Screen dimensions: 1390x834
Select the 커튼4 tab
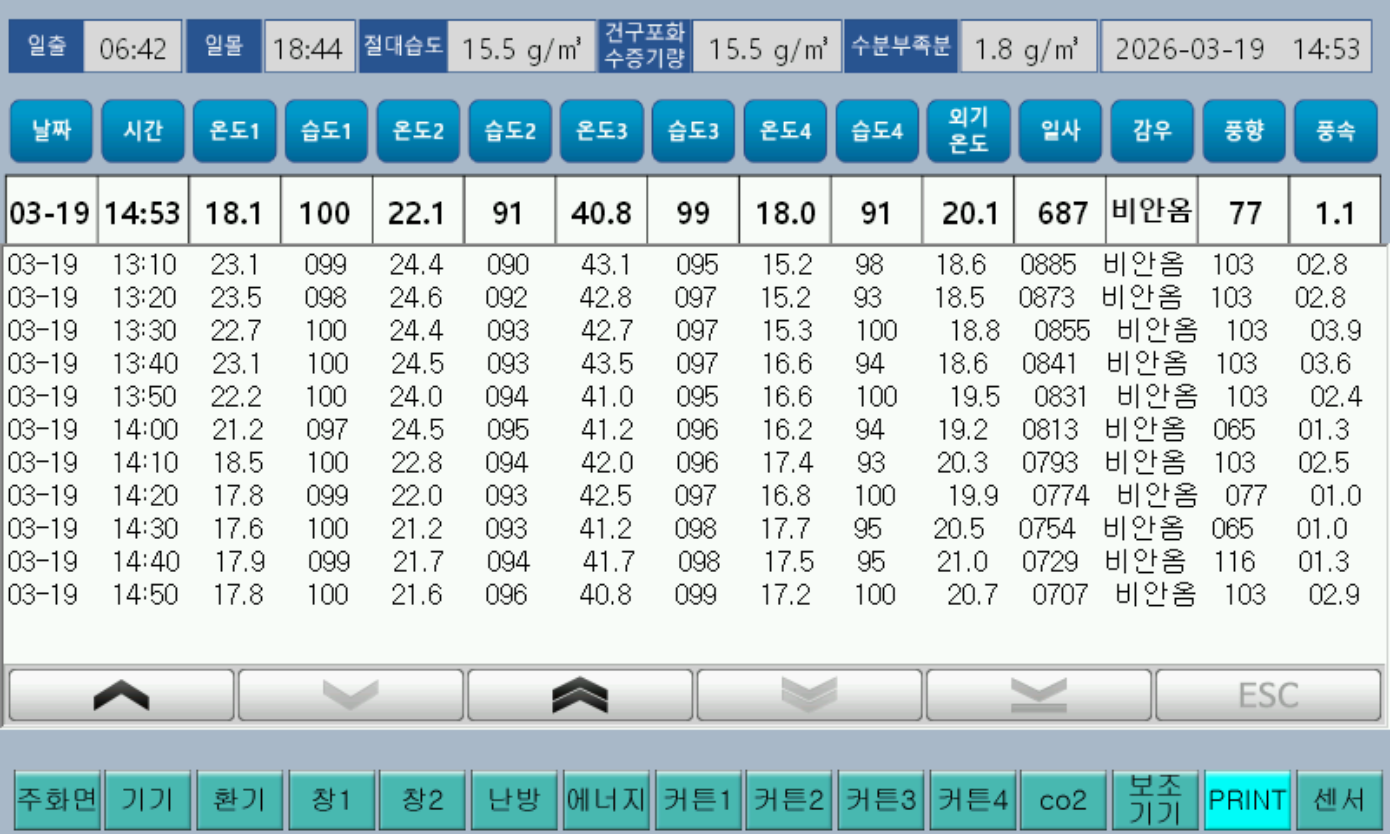(973, 799)
